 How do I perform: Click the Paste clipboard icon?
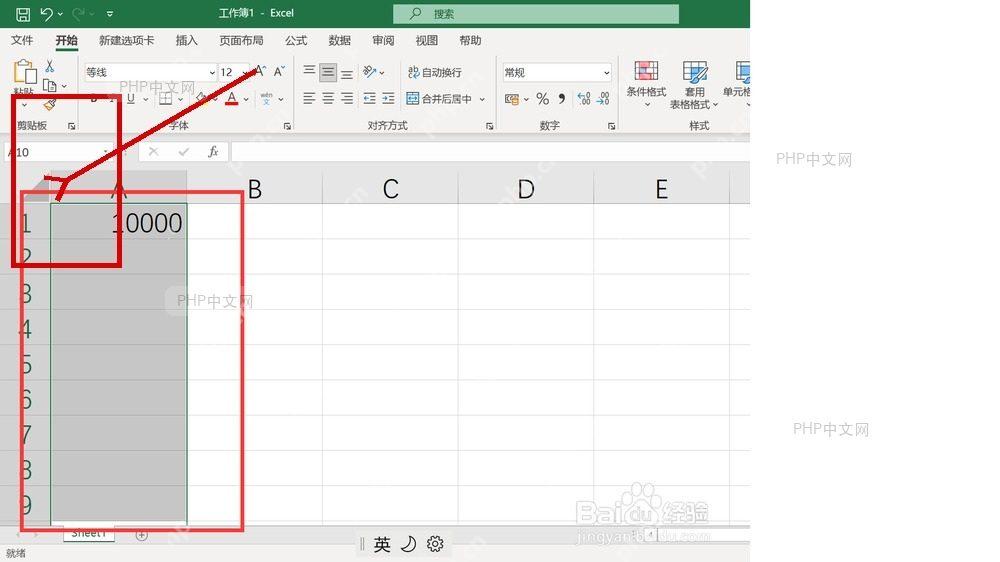tap(25, 72)
